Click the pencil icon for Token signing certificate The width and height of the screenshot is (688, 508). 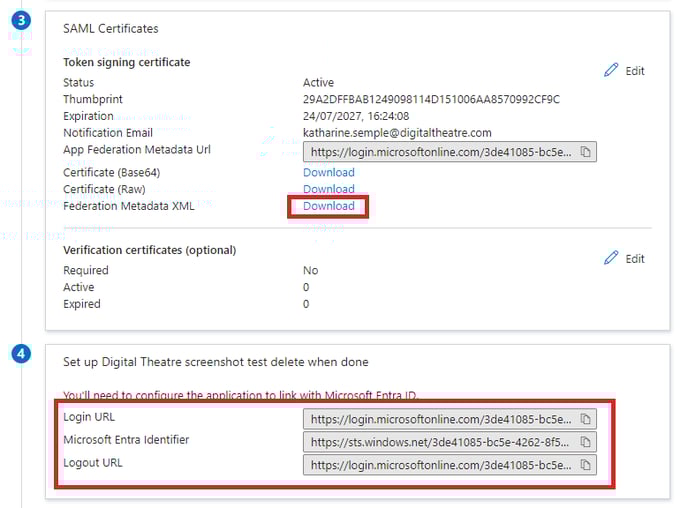click(x=611, y=70)
